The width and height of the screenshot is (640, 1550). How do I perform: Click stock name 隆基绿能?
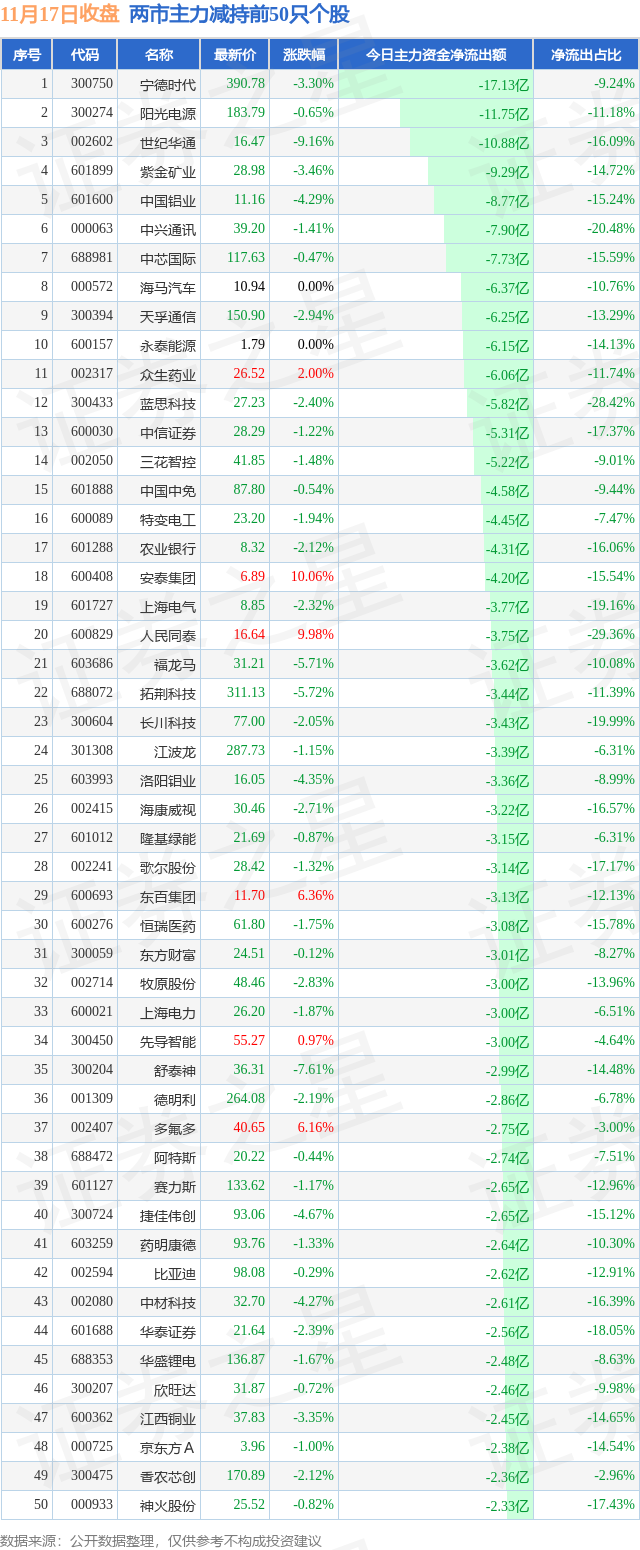168,838
